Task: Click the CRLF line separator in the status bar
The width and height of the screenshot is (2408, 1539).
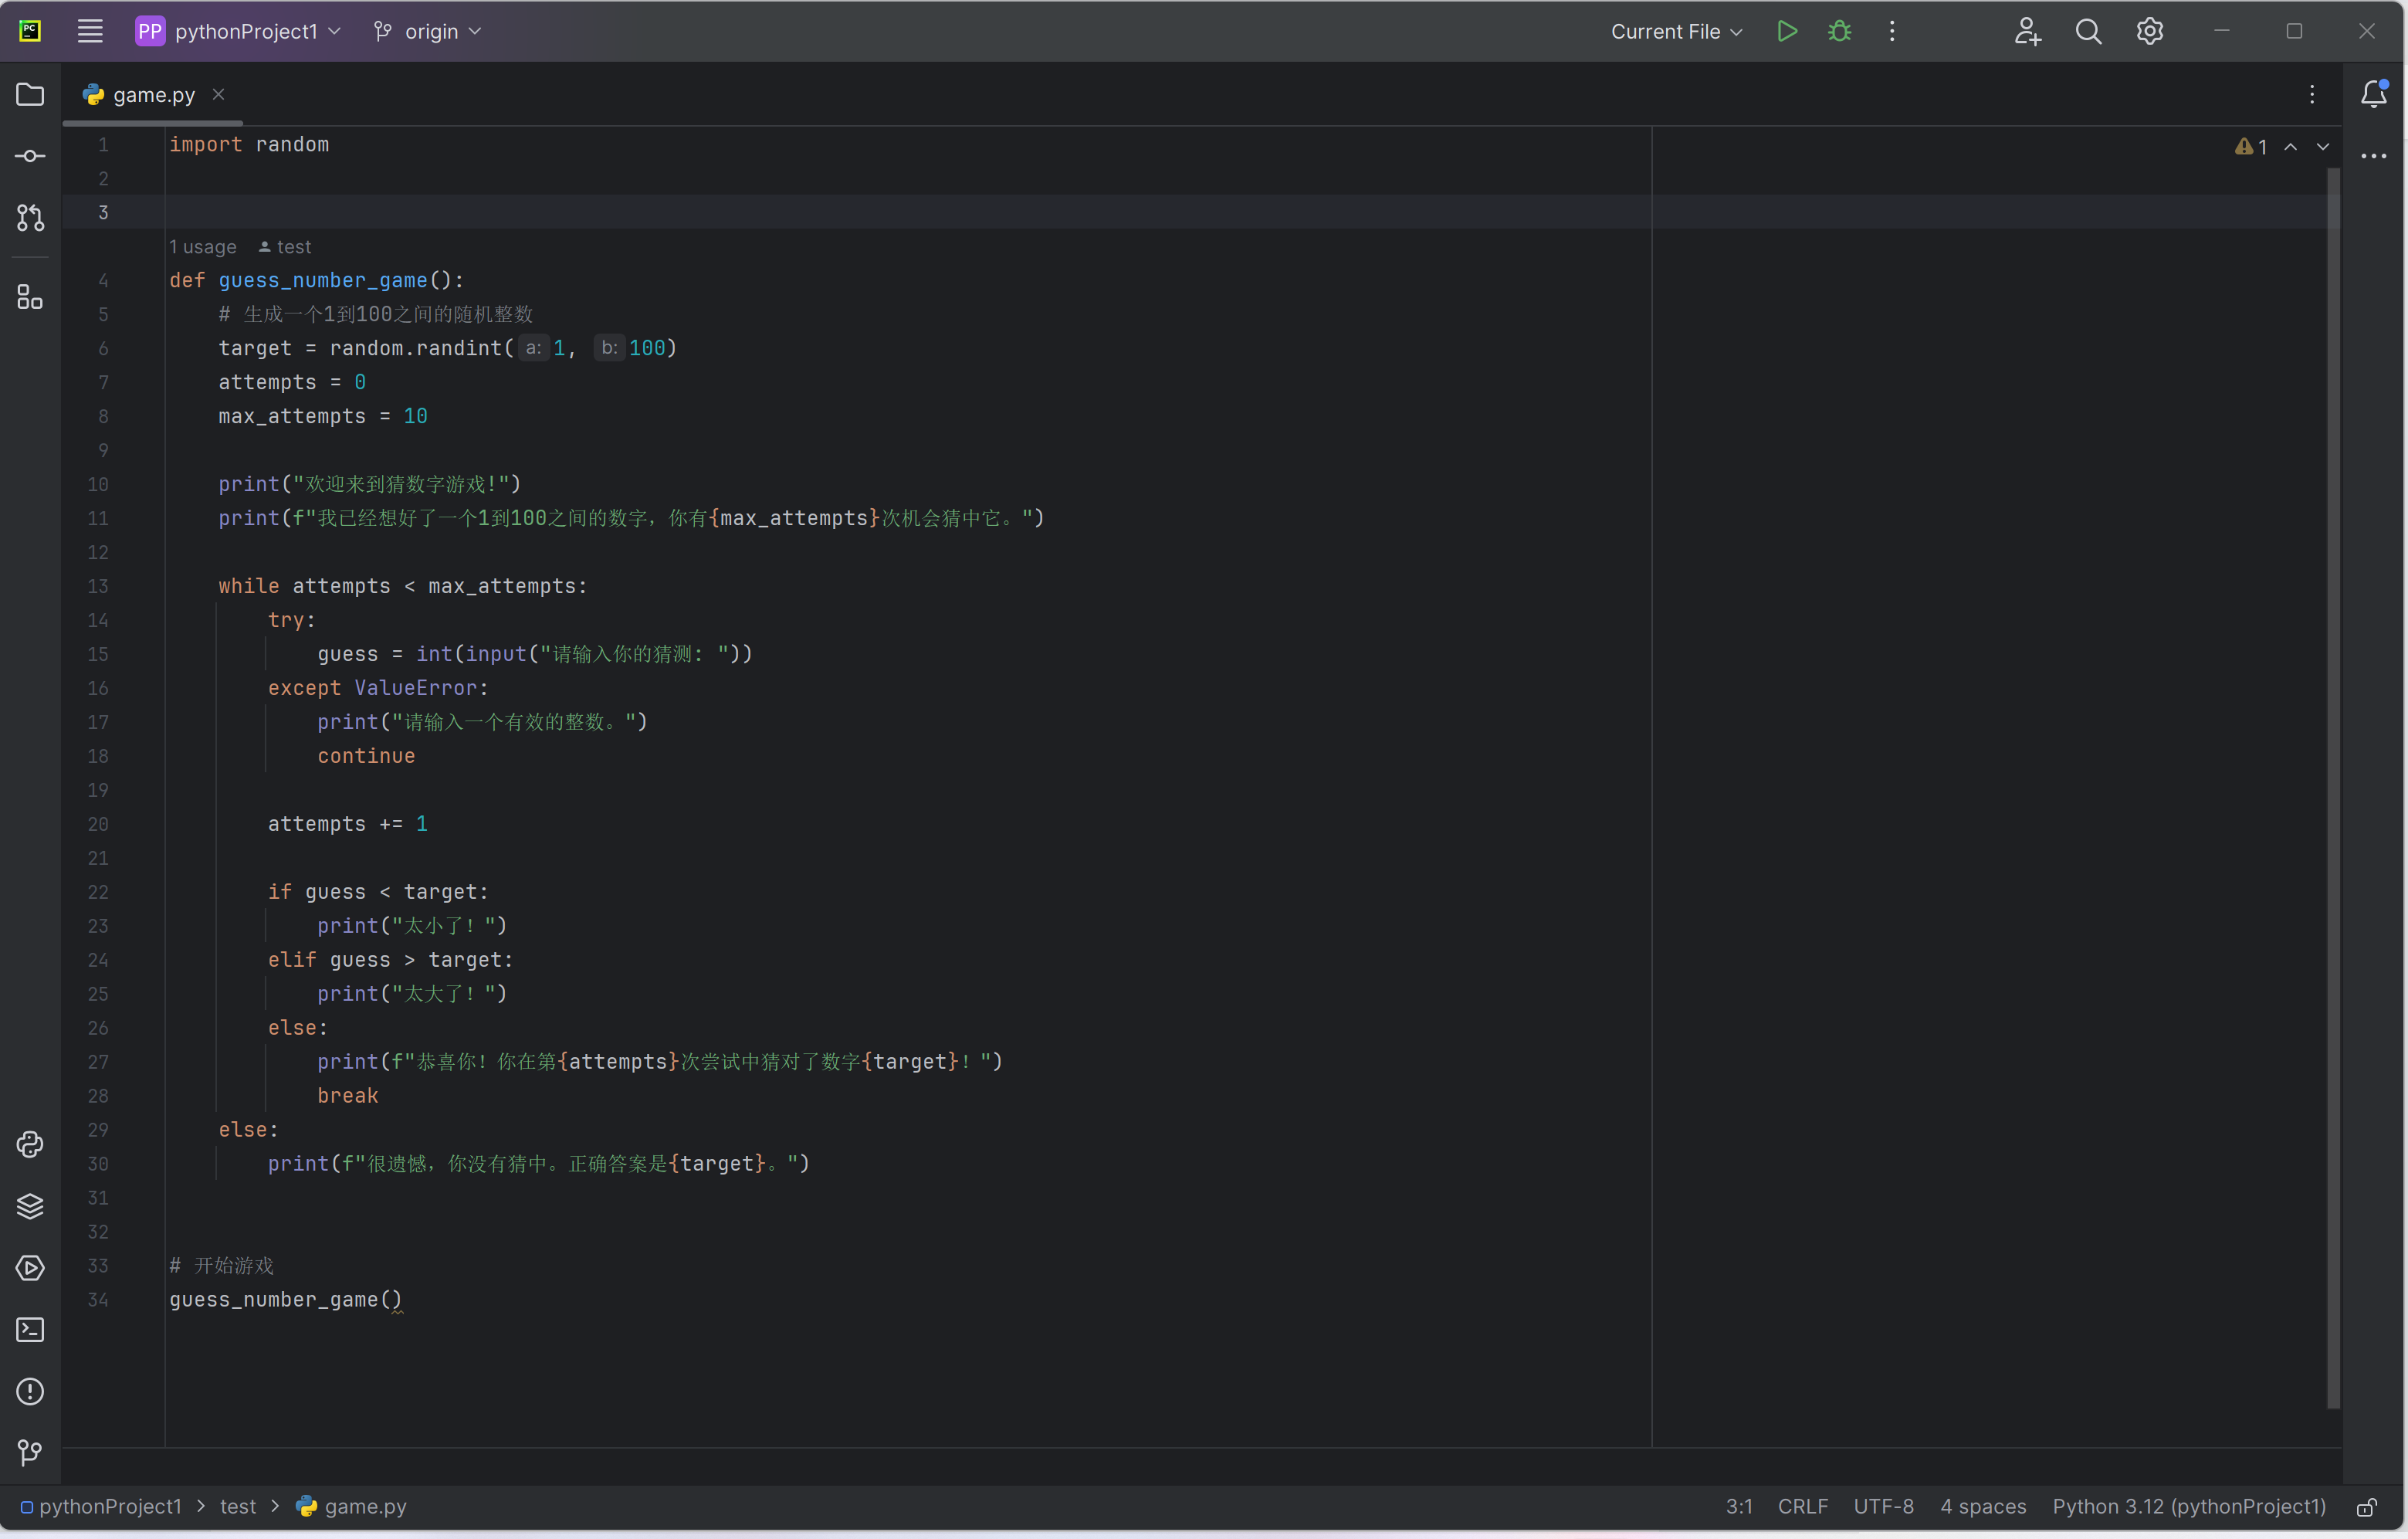Action: point(1802,1506)
